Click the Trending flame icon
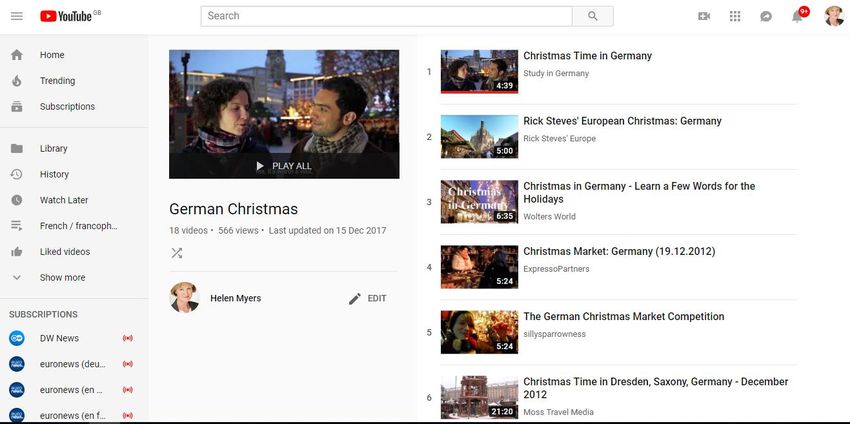The image size is (850, 424). [17, 81]
